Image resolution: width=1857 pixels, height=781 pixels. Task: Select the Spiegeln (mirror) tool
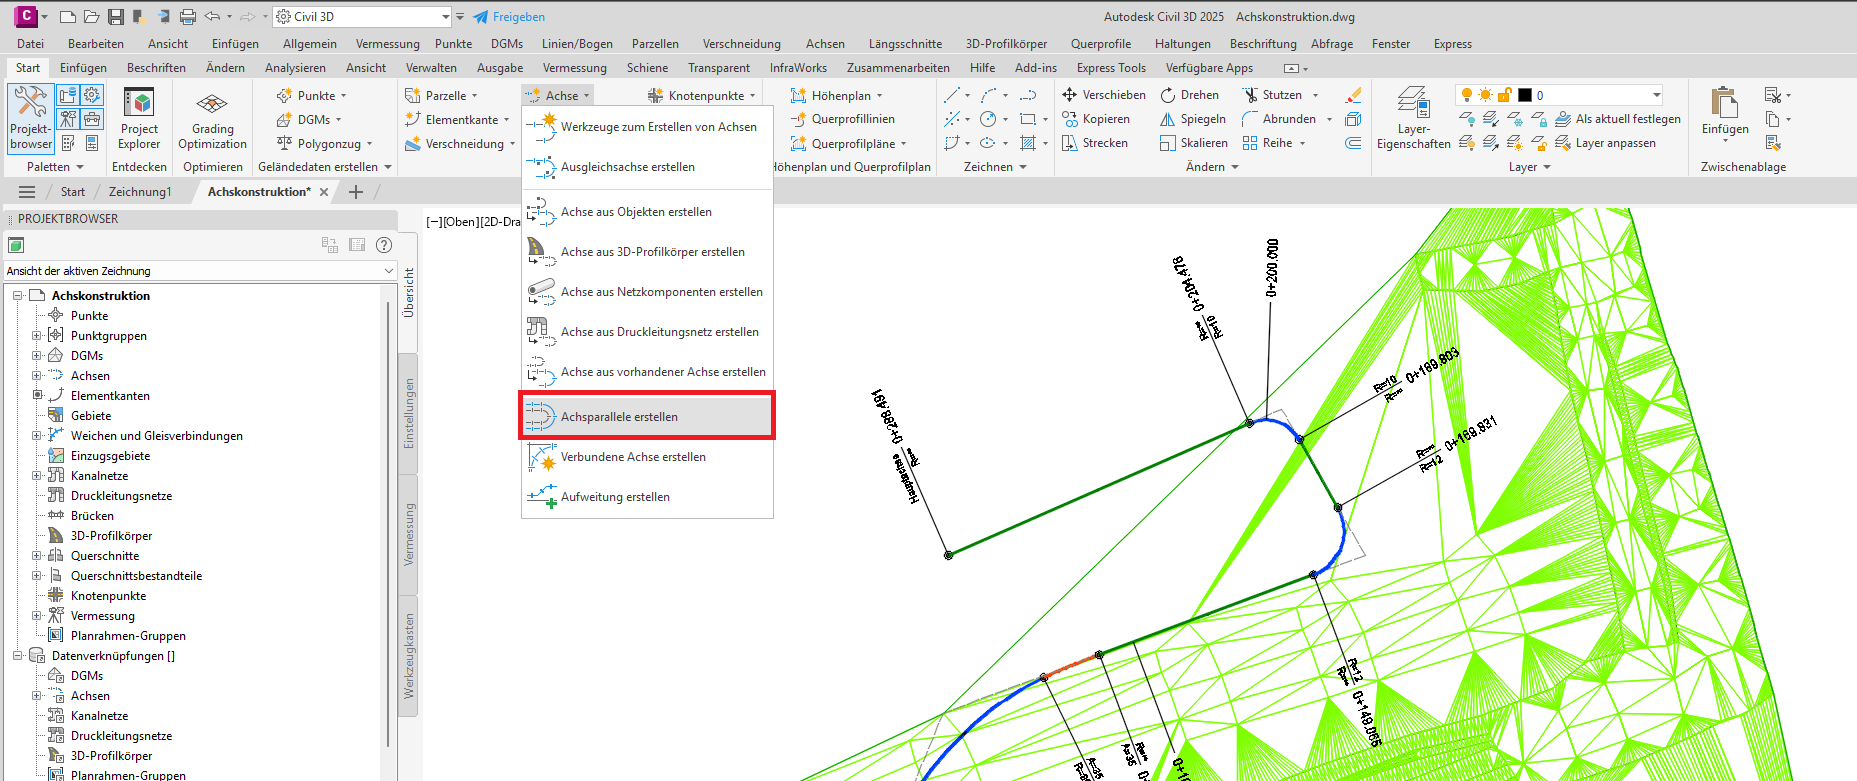pyautogui.click(x=1192, y=119)
